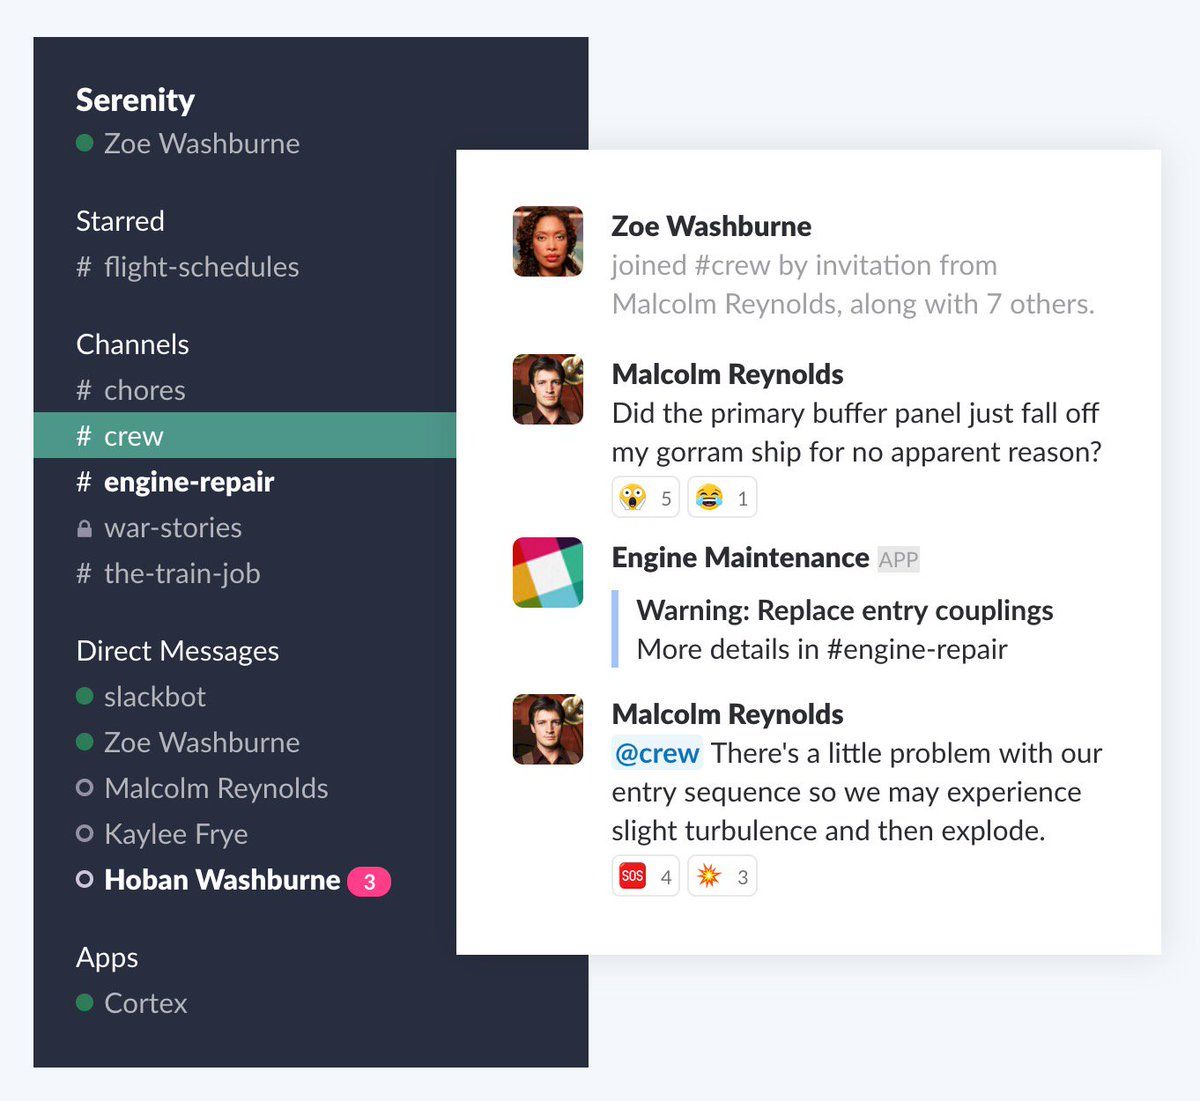Click the Direct Messages section header

(177, 651)
